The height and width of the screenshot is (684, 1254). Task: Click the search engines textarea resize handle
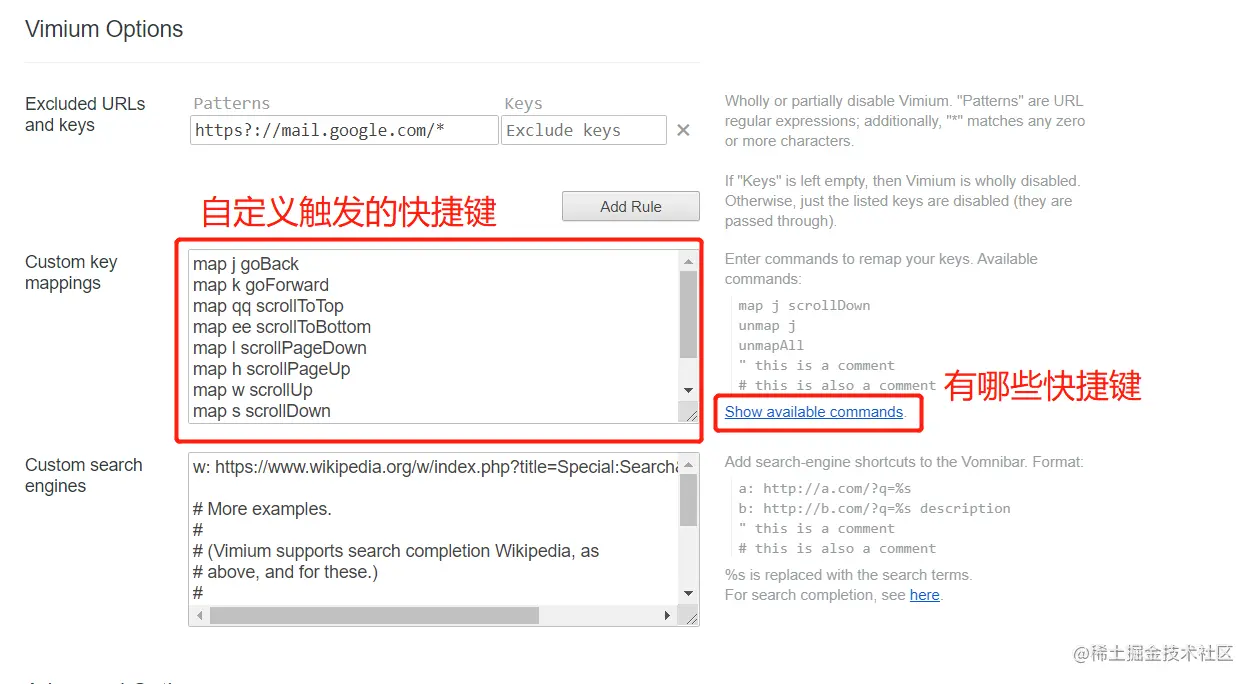pos(689,616)
